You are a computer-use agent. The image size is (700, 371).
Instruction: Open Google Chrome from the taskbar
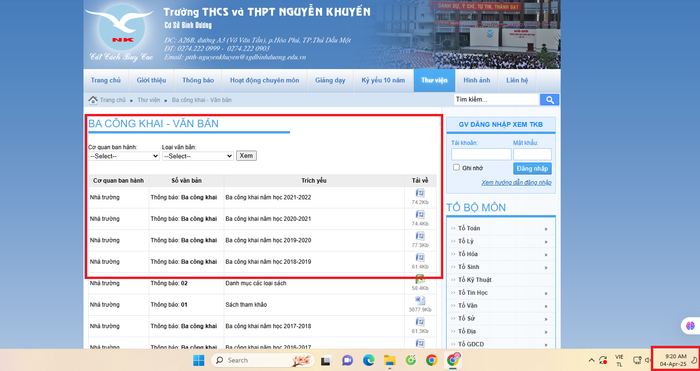pos(431,360)
